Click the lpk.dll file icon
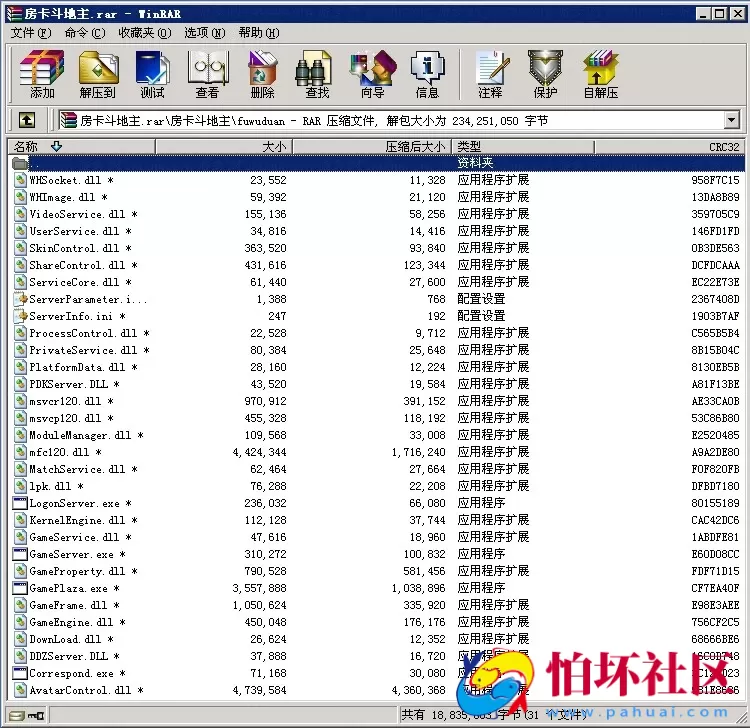 20,486
